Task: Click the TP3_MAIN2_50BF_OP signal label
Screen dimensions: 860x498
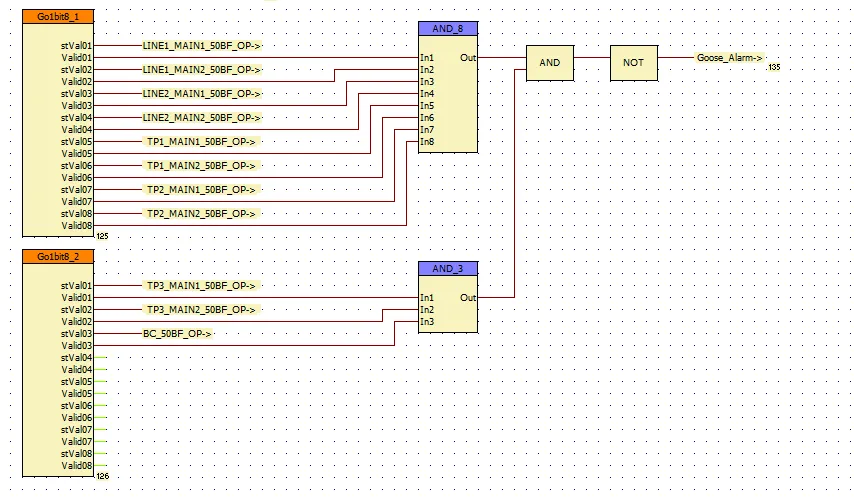Action: (x=201, y=310)
